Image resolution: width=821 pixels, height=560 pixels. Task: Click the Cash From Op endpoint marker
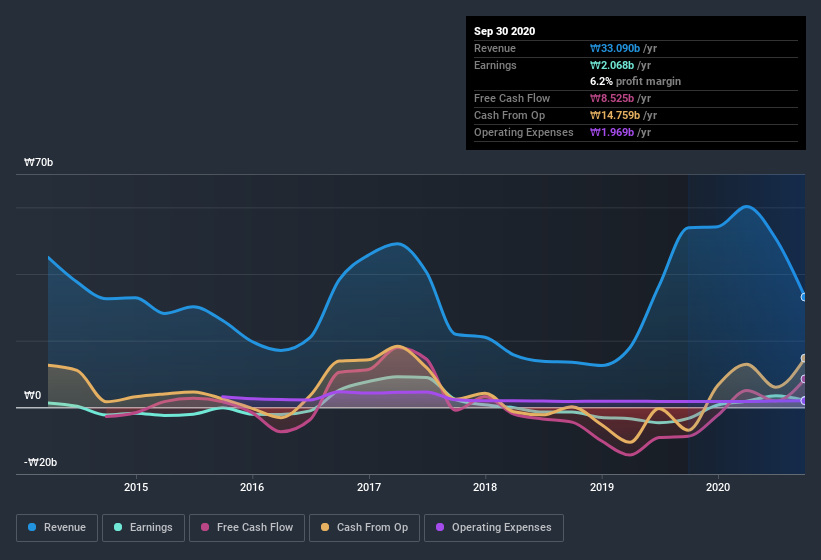pyautogui.click(x=804, y=358)
